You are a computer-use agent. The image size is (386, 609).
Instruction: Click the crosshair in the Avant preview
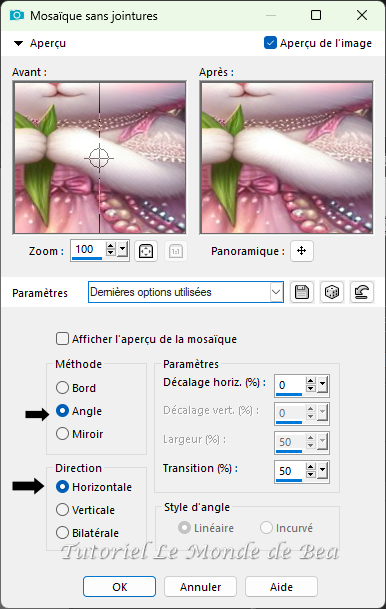[99, 158]
